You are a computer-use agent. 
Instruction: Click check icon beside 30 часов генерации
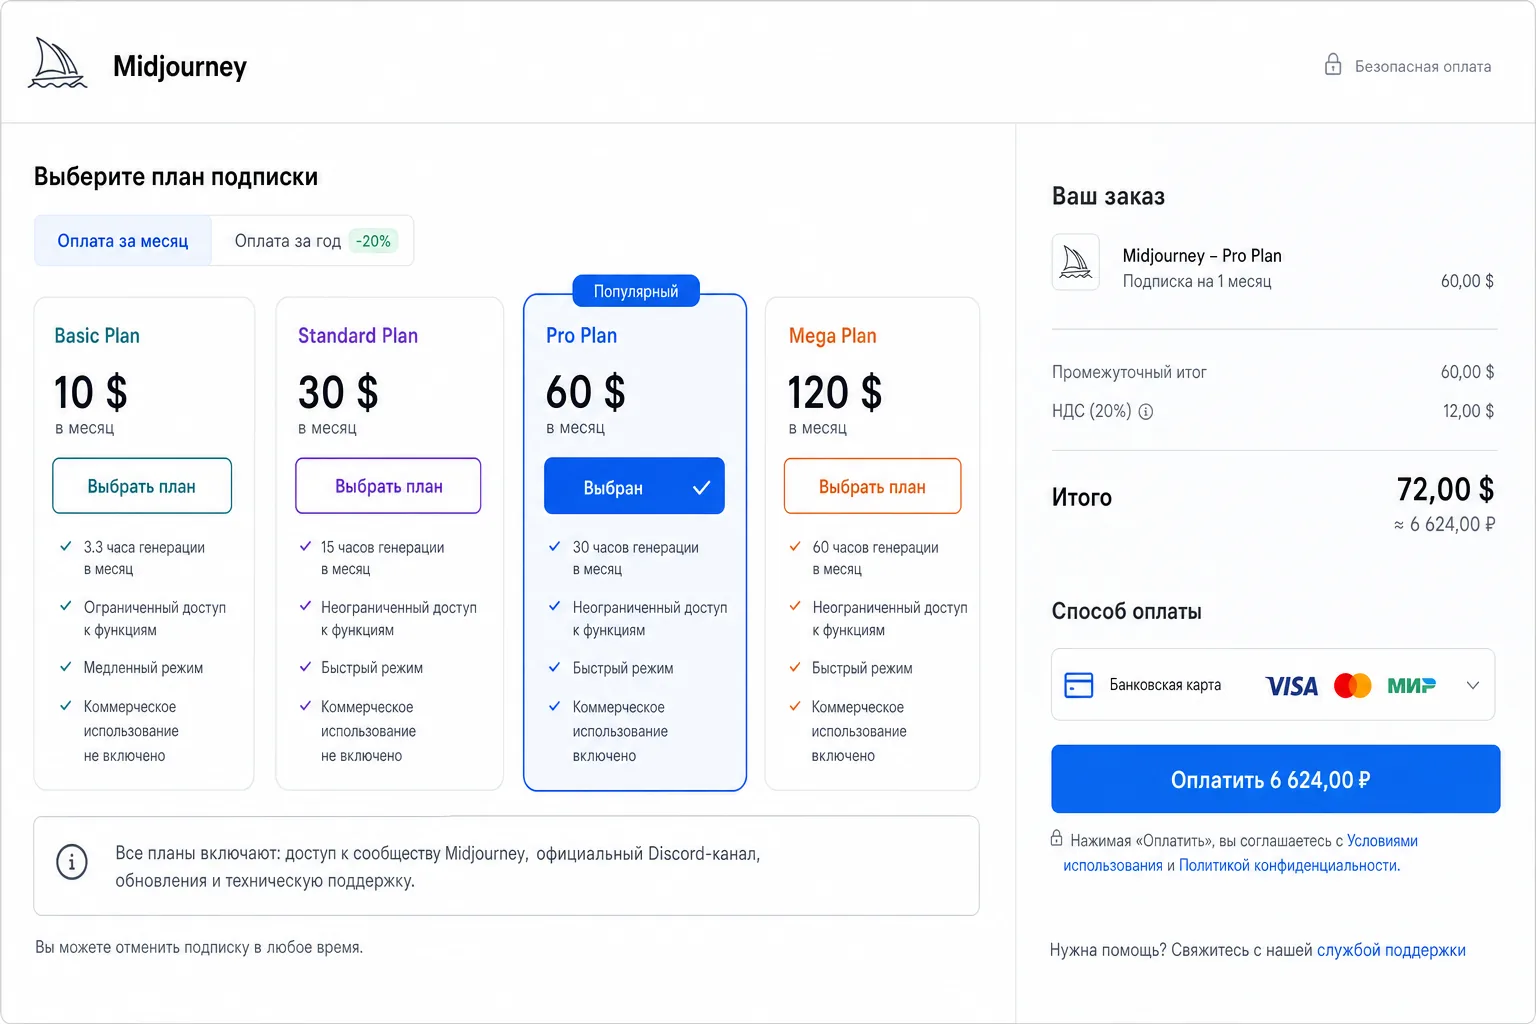tap(555, 546)
